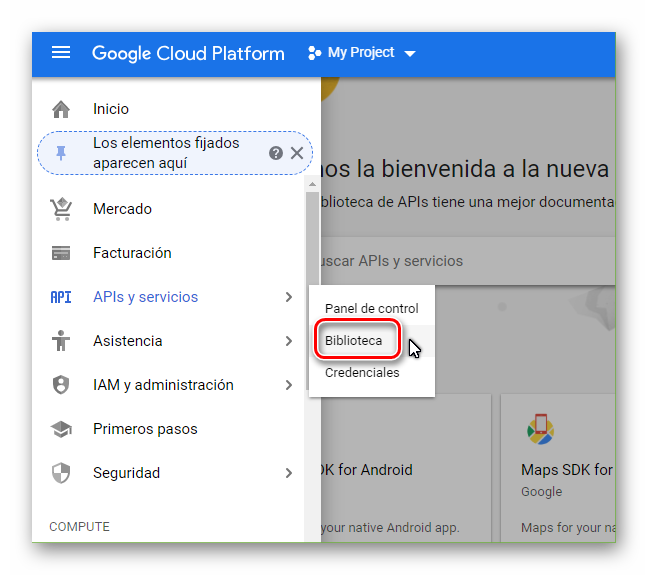Open the Maps SDK card icon

click(x=541, y=429)
